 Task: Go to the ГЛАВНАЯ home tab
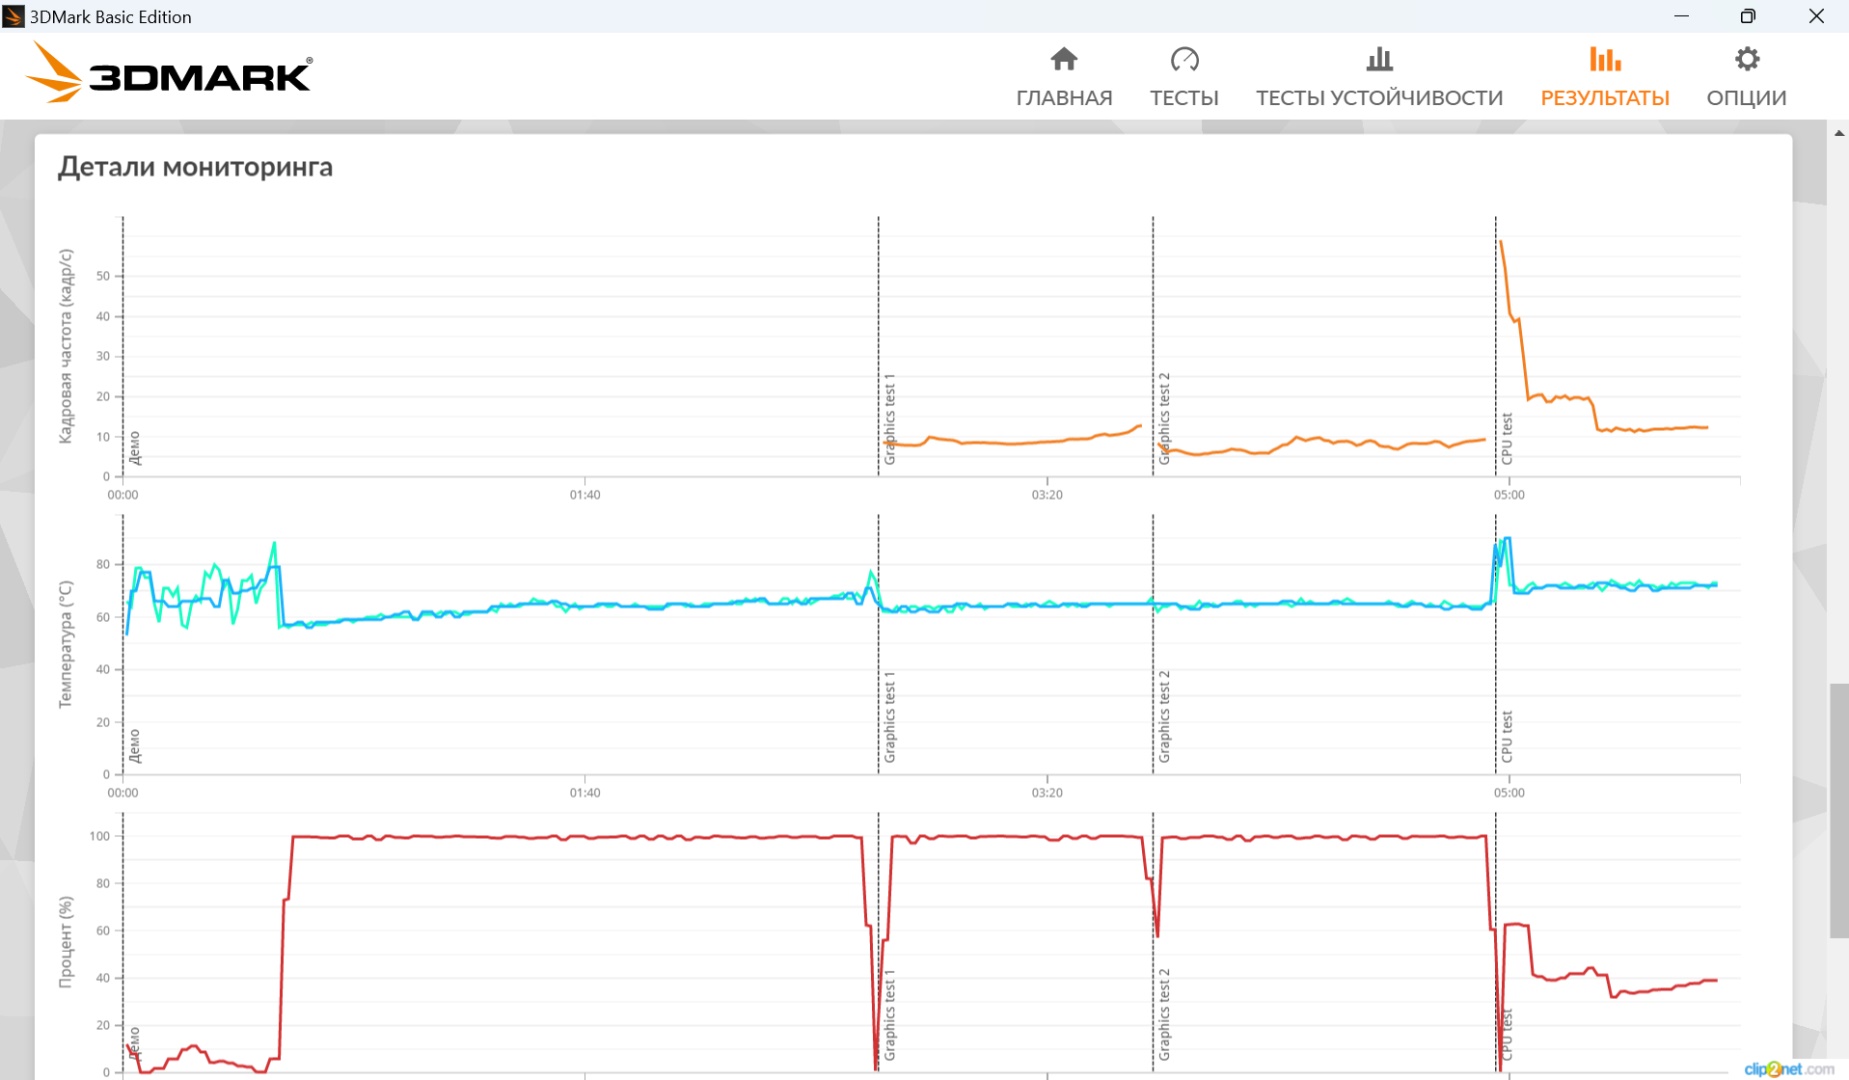(1064, 77)
